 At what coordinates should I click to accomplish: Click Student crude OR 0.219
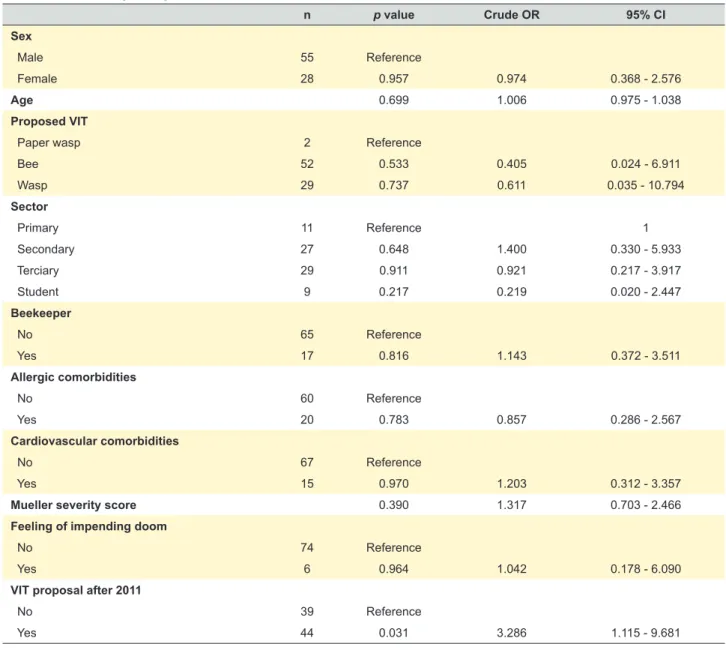click(x=512, y=292)
